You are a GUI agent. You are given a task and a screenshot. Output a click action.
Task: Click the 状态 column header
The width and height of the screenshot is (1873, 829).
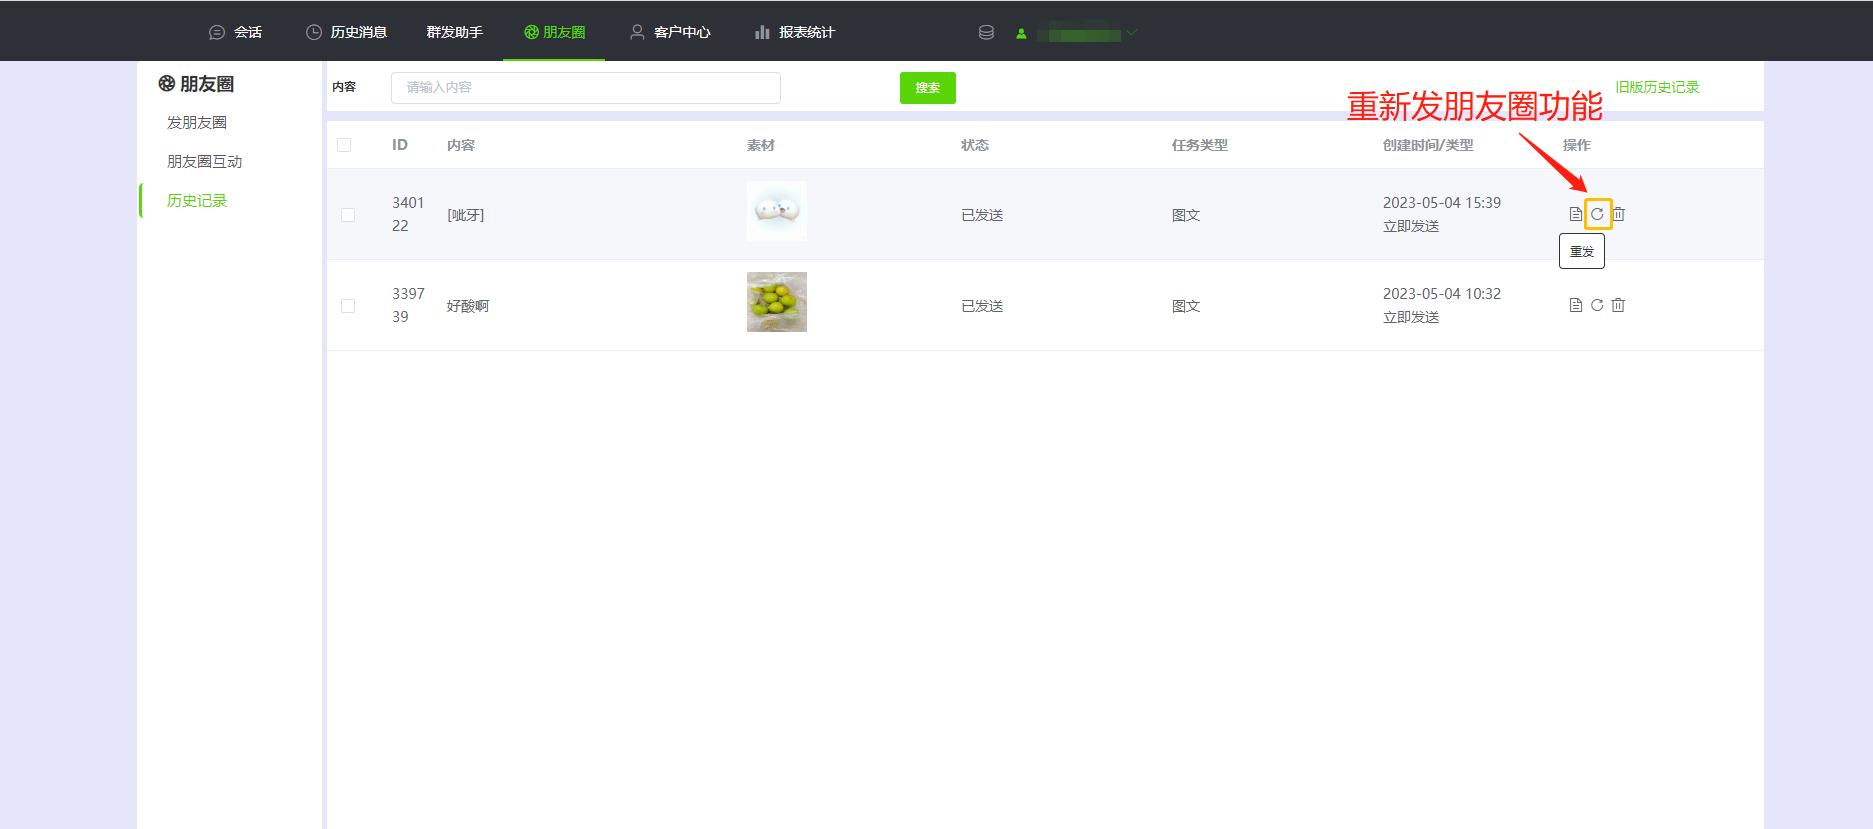pos(975,145)
